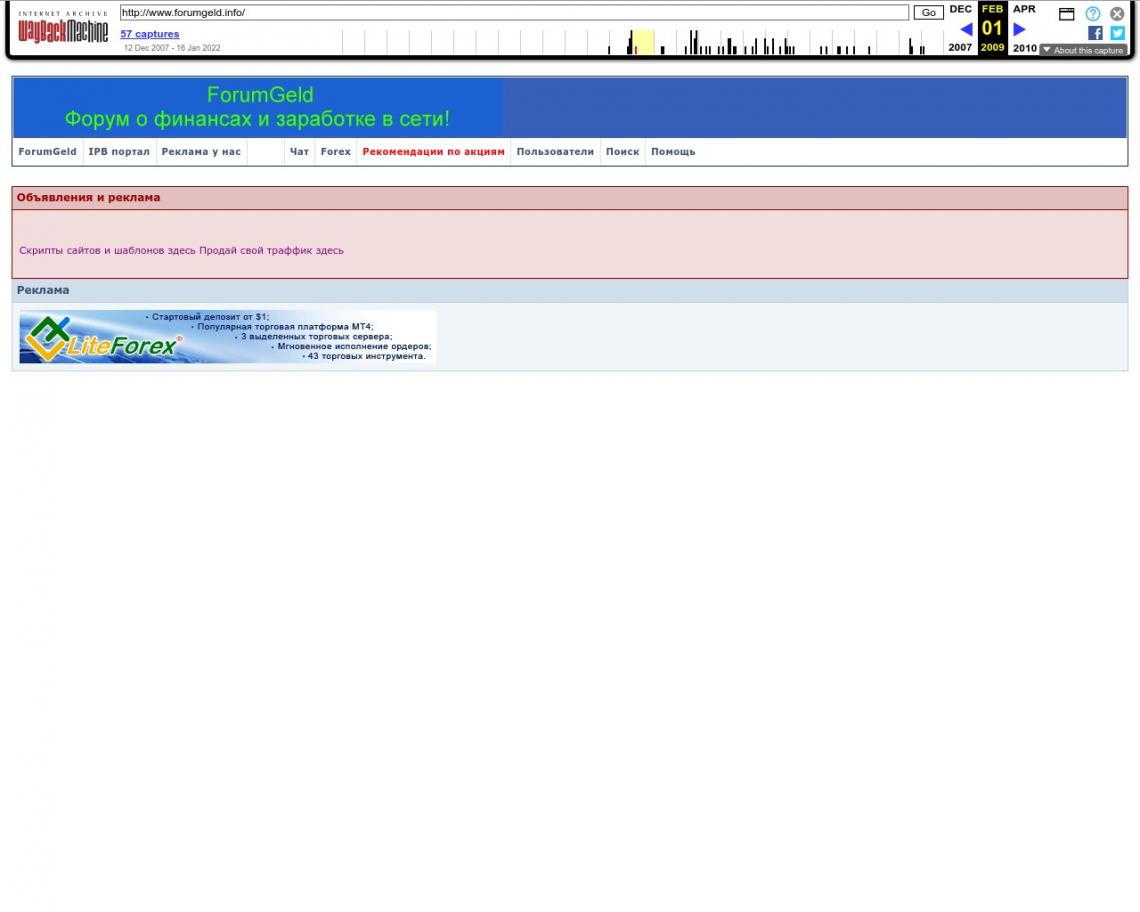Click the FEB 01 2009 current date

tap(992, 28)
